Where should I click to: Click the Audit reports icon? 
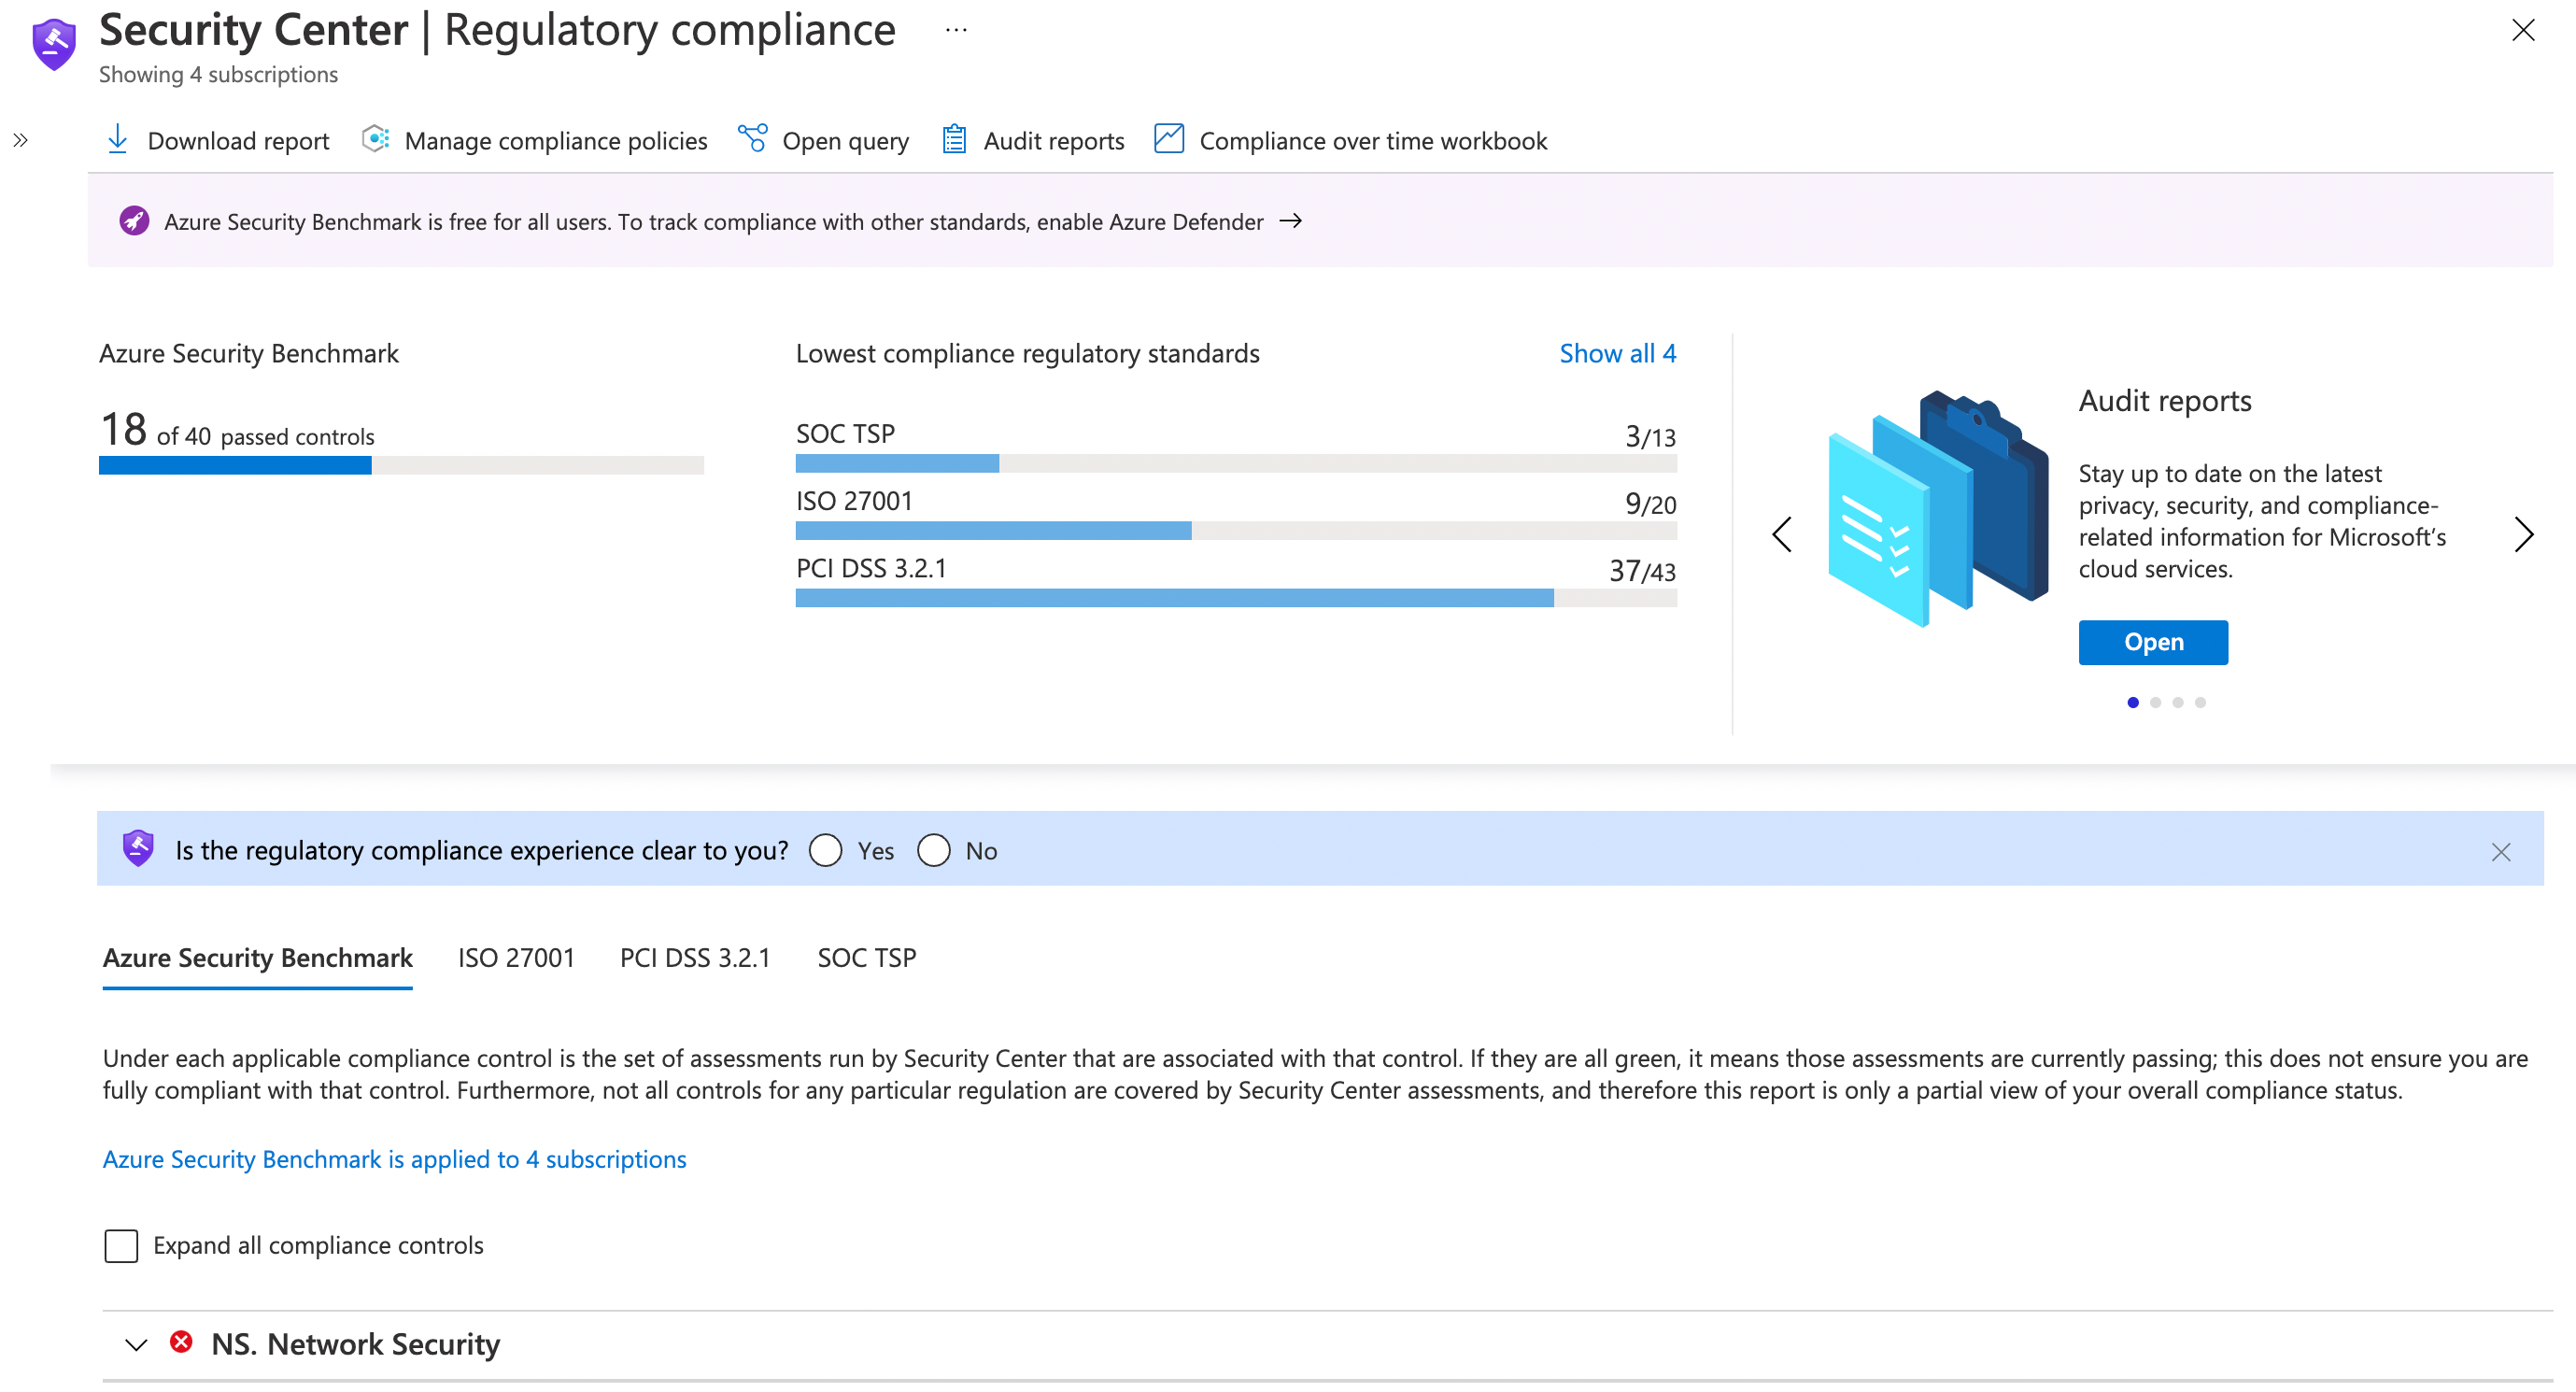(953, 140)
